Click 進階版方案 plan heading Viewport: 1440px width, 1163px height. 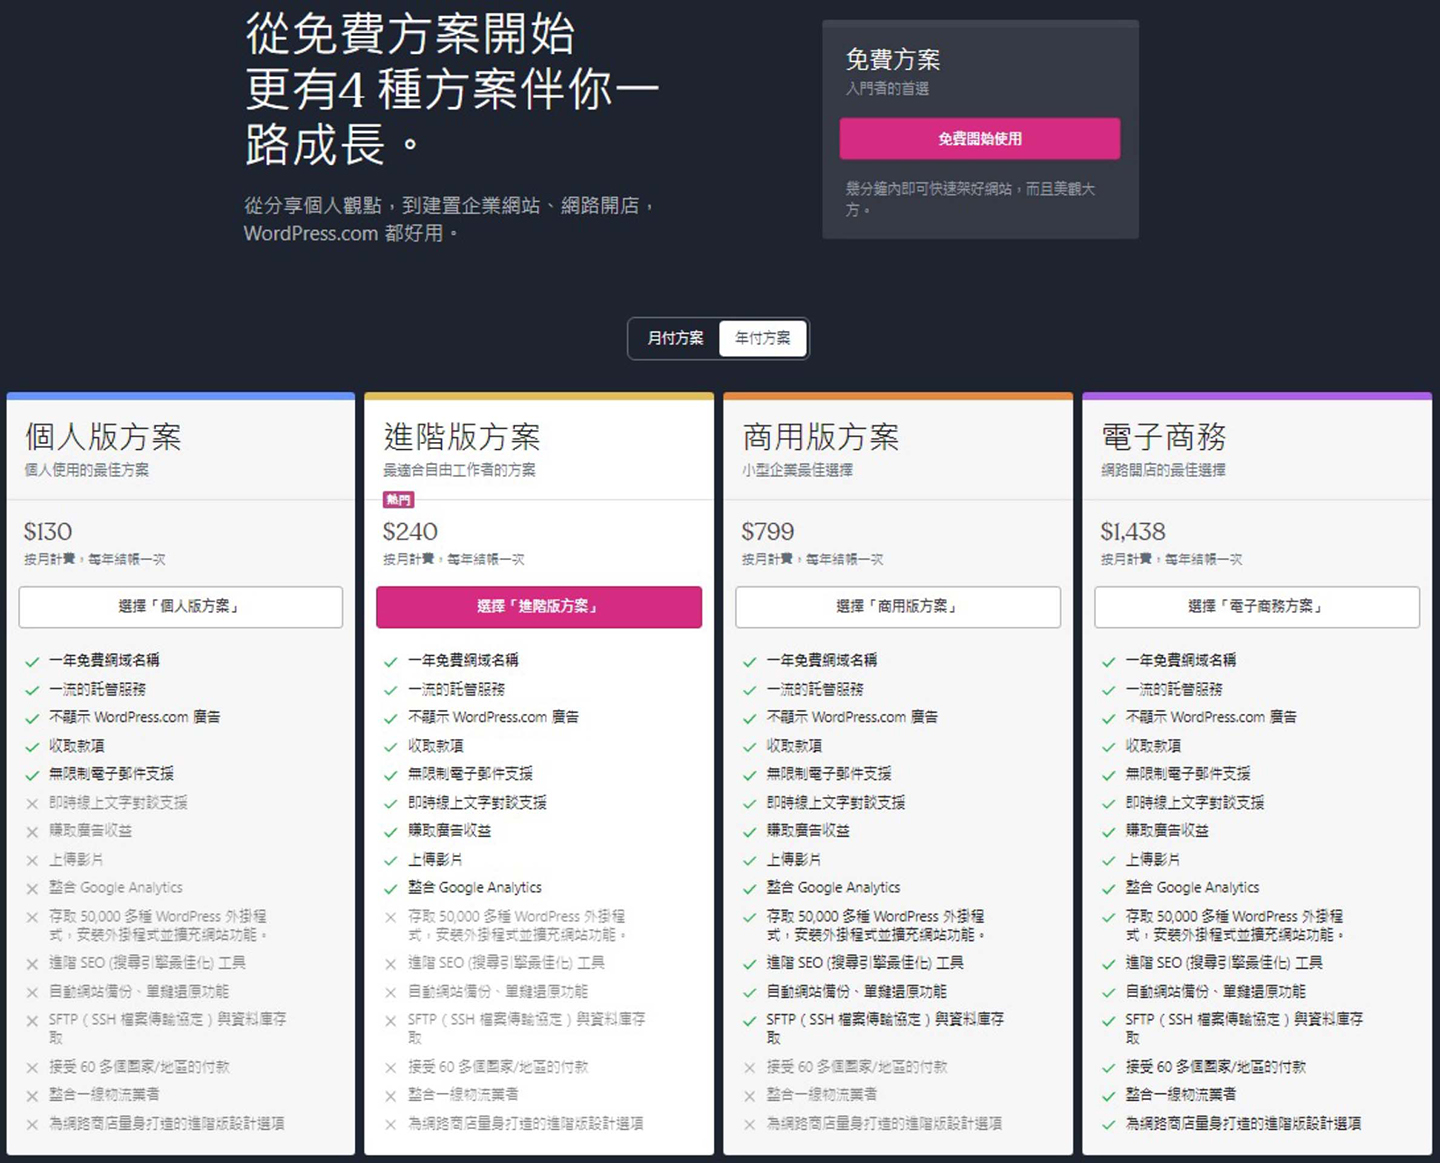pyautogui.click(x=462, y=437)
